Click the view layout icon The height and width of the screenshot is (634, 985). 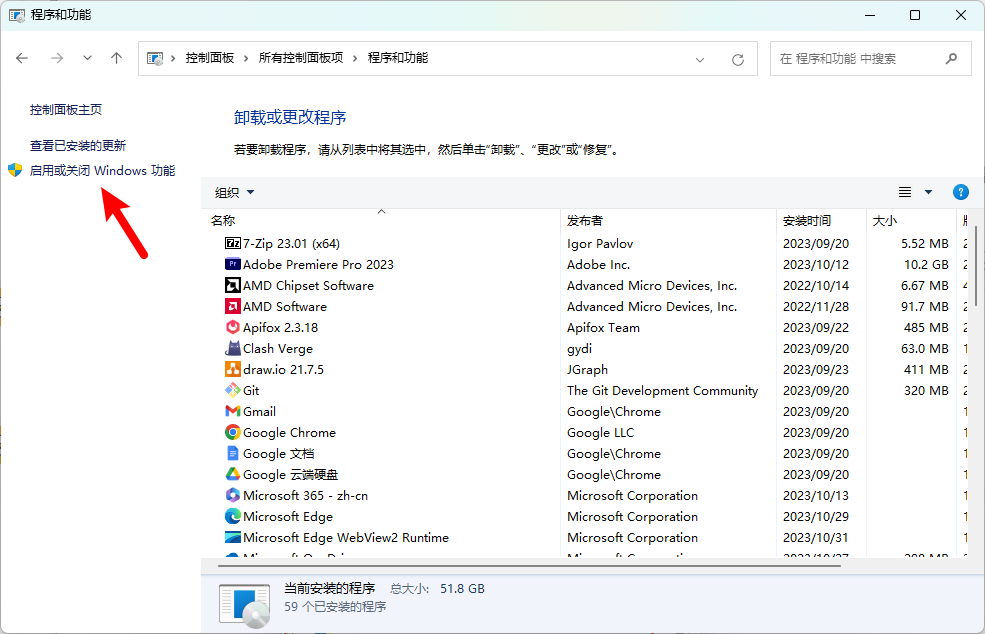pyautogui.click(x=905, y=192)
